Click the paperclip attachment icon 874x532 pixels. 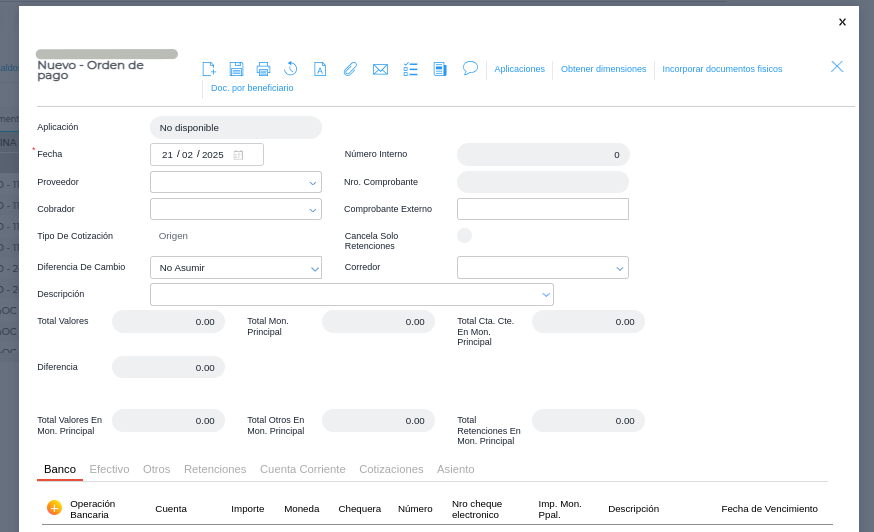click(350, 69)
